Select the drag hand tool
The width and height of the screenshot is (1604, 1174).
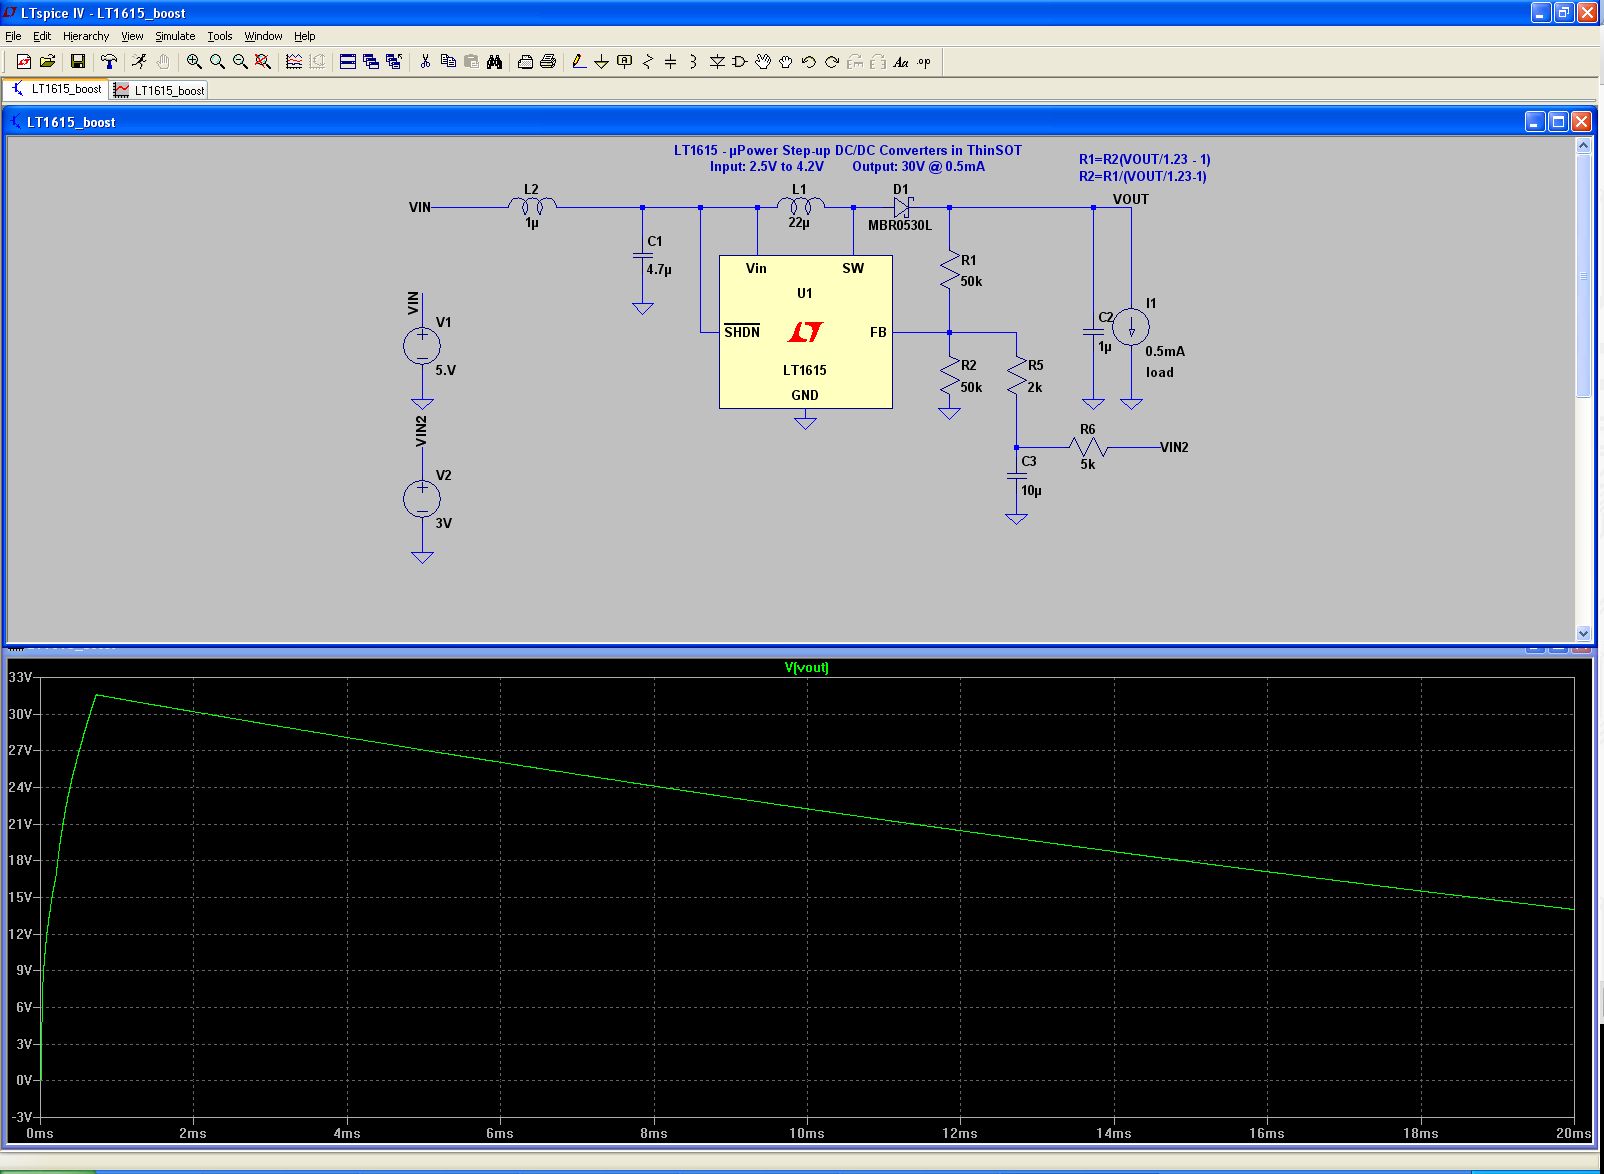click(786, 62)
